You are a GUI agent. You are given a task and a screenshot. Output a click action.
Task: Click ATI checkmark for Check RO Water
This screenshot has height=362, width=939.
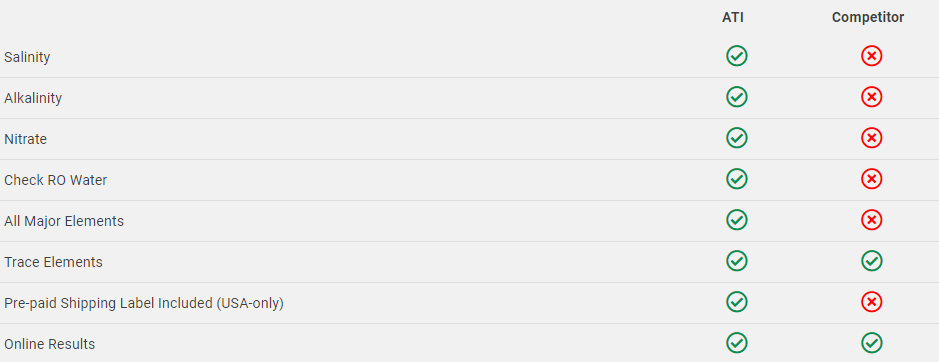(x=737, y=179)
